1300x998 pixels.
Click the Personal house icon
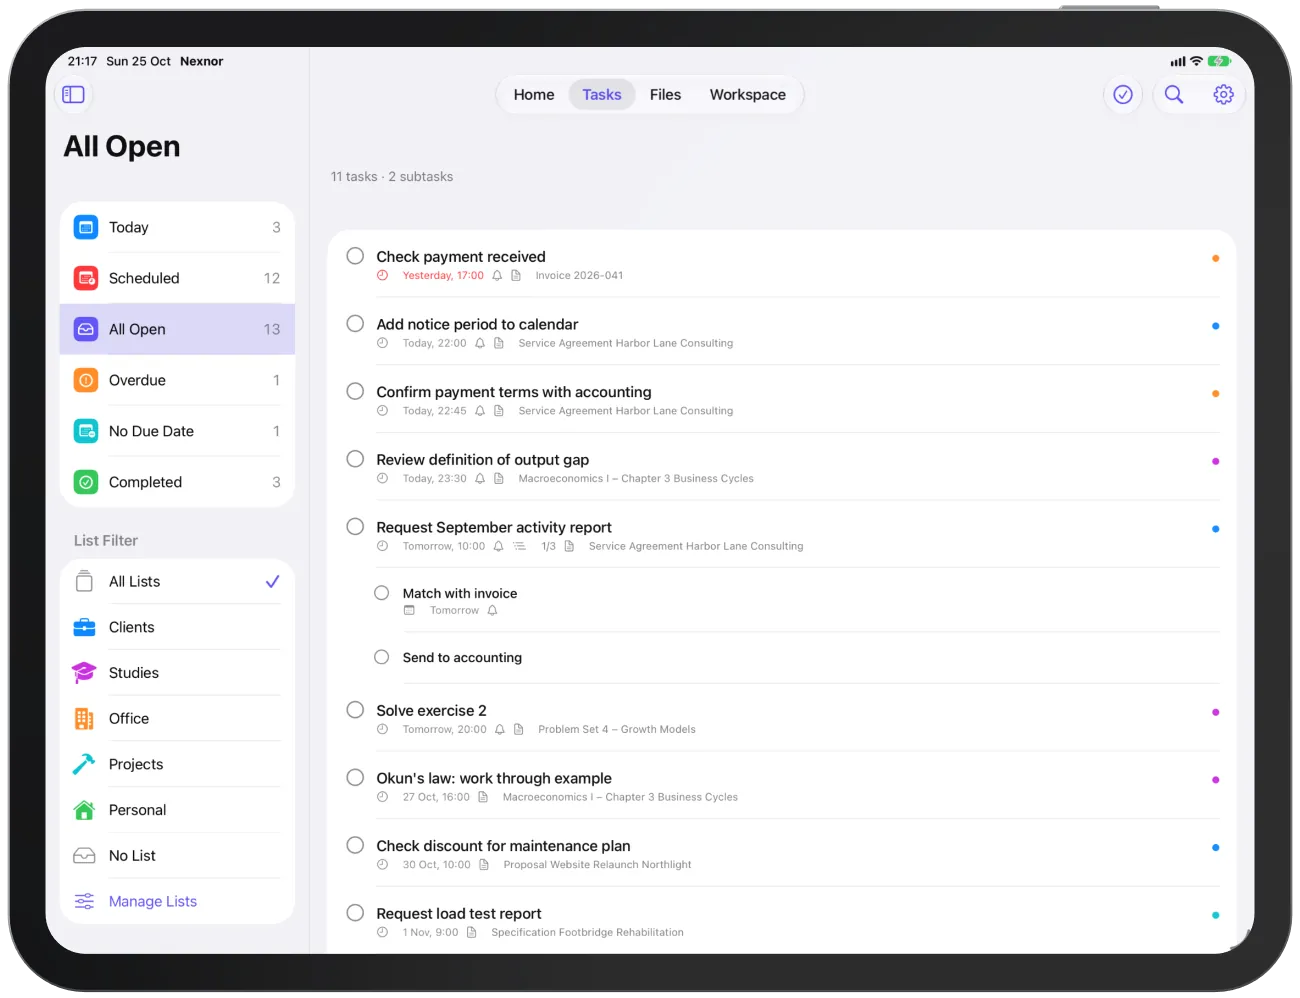[x=85, y=810]
